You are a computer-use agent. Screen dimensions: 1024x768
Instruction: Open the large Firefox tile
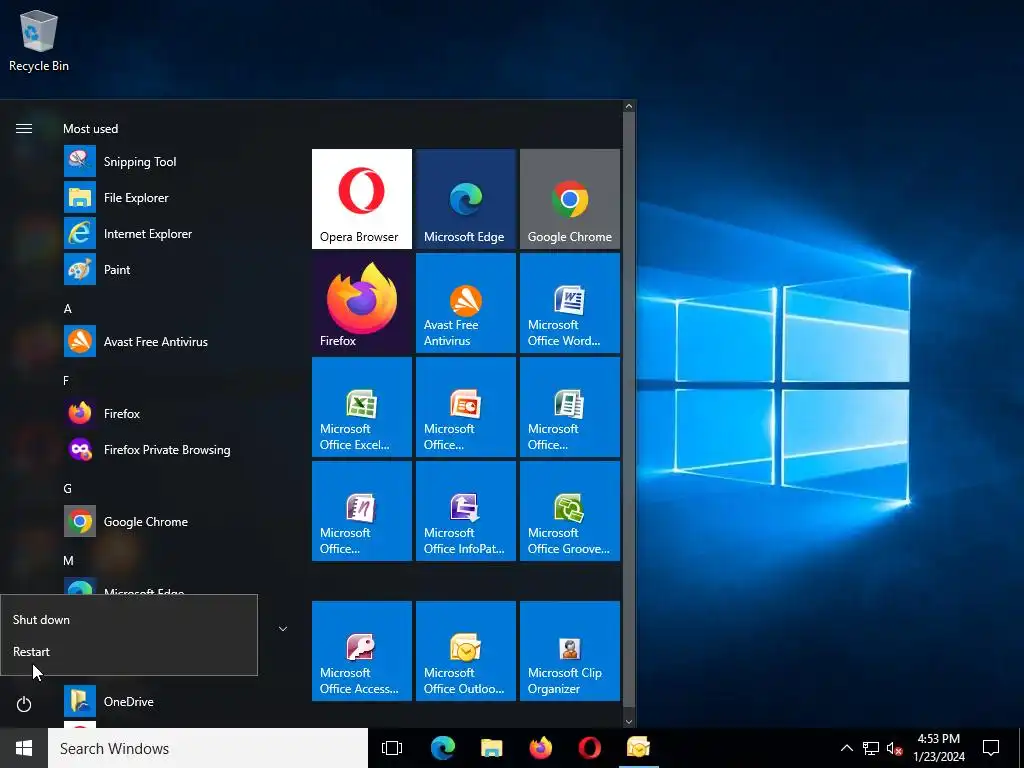[x=362, y=303]
